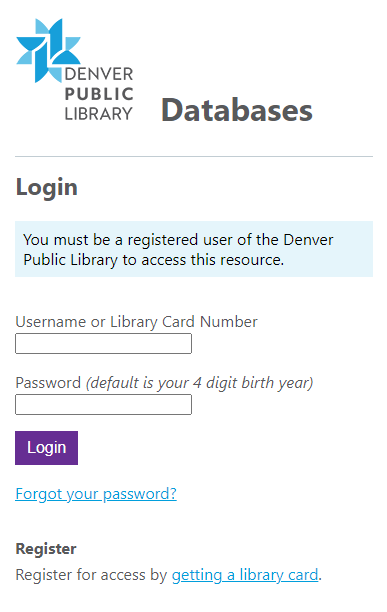This screenshot has height=612, width=387.
Task: Focus the Password input field
Action: click(103, 404)
